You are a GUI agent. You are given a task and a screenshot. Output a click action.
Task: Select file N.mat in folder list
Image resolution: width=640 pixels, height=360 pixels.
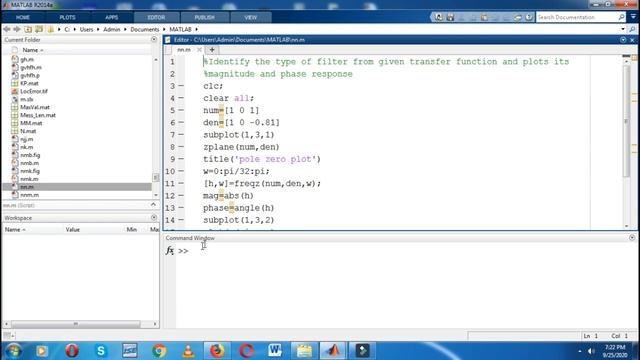pos(28,131)
